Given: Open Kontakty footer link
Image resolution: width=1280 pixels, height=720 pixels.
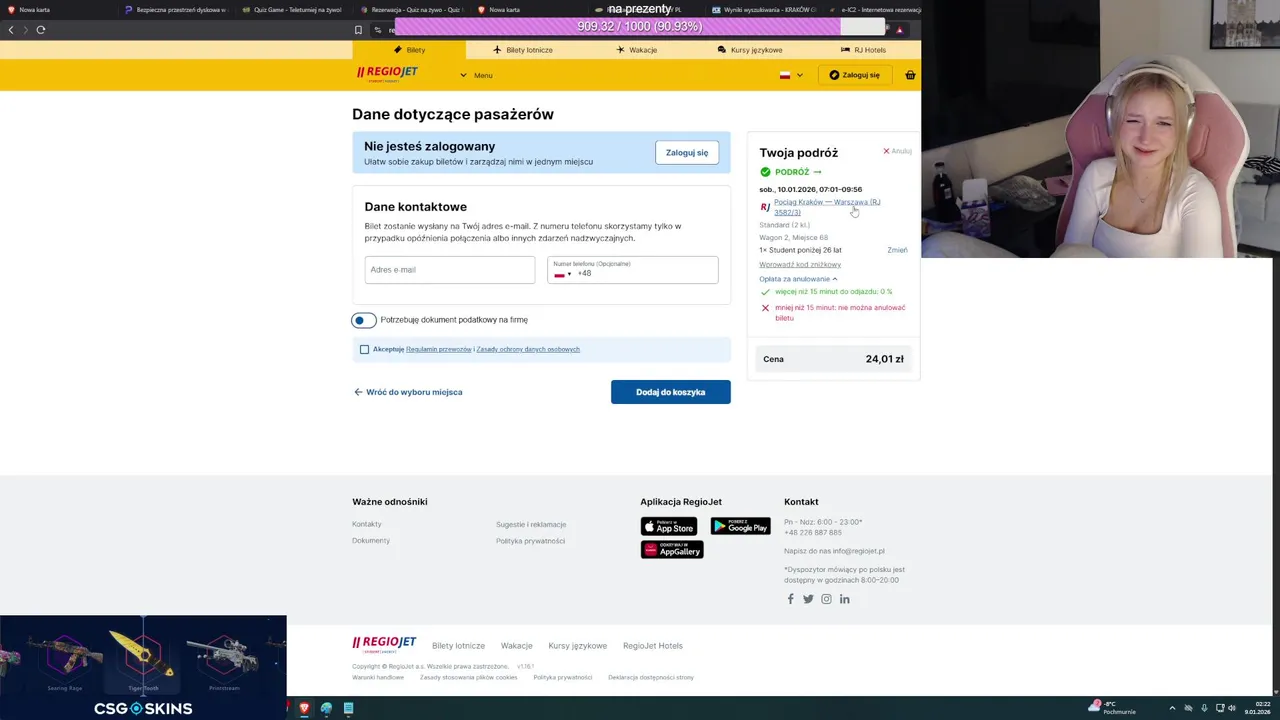Looking at the screenshot, I should pos(367,524).
